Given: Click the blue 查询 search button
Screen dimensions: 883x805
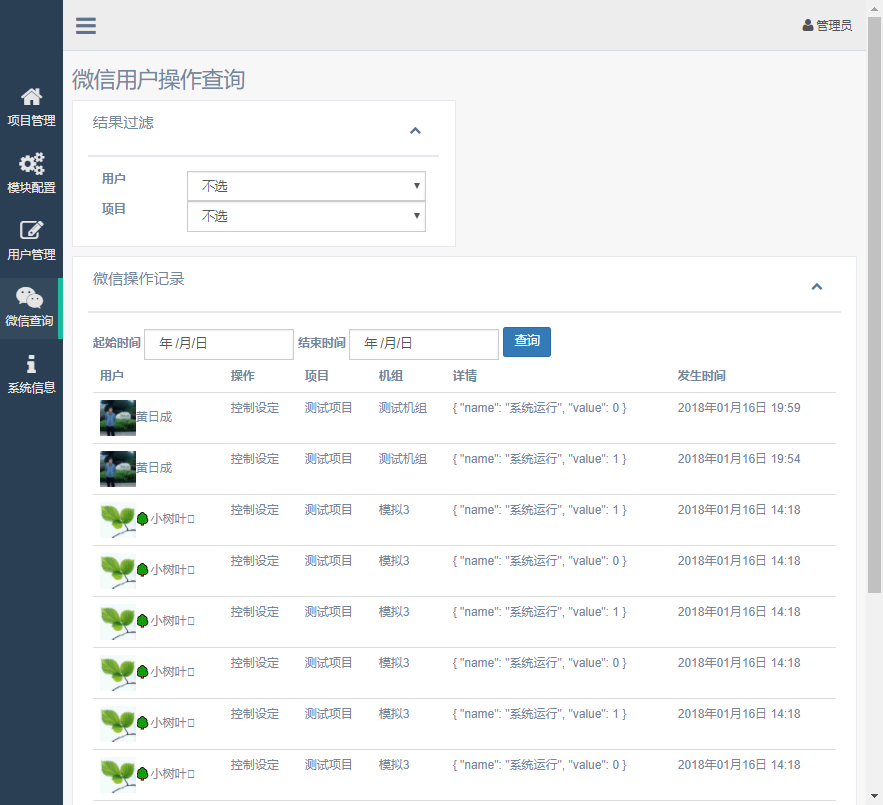Looking at the screenshot, I should (x=526, y=341).
